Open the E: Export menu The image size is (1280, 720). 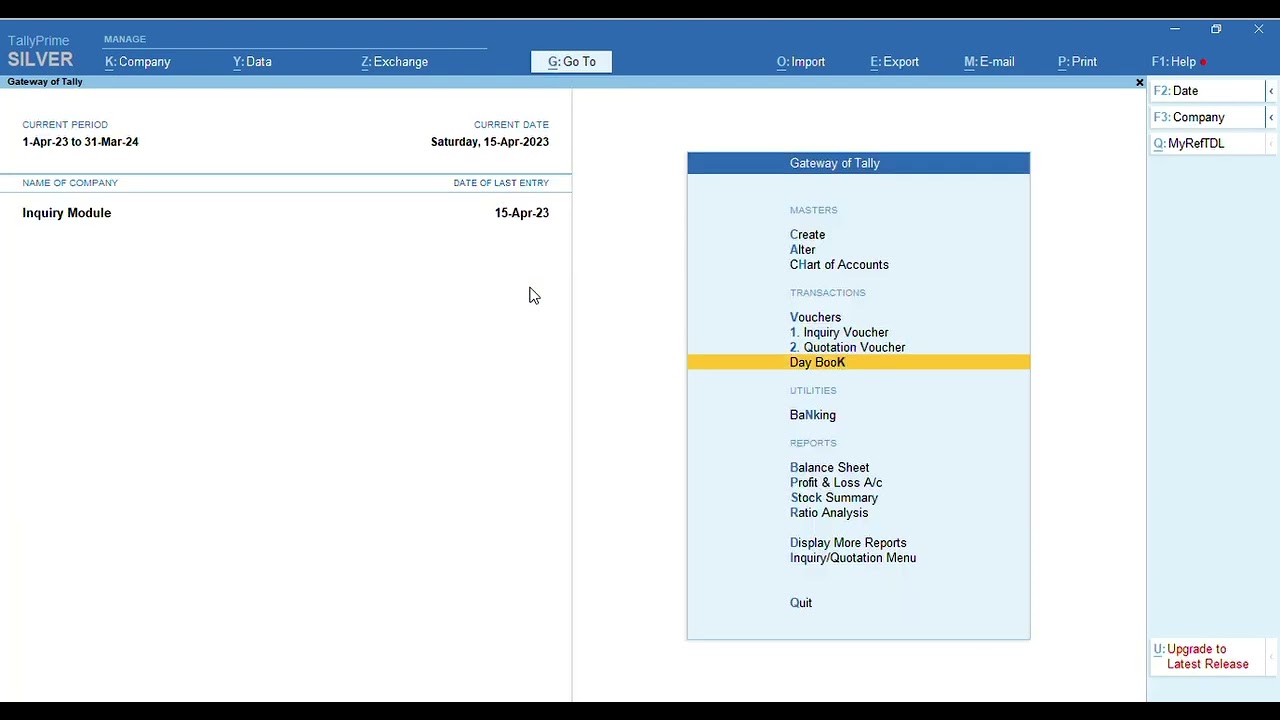click(894, 62)
